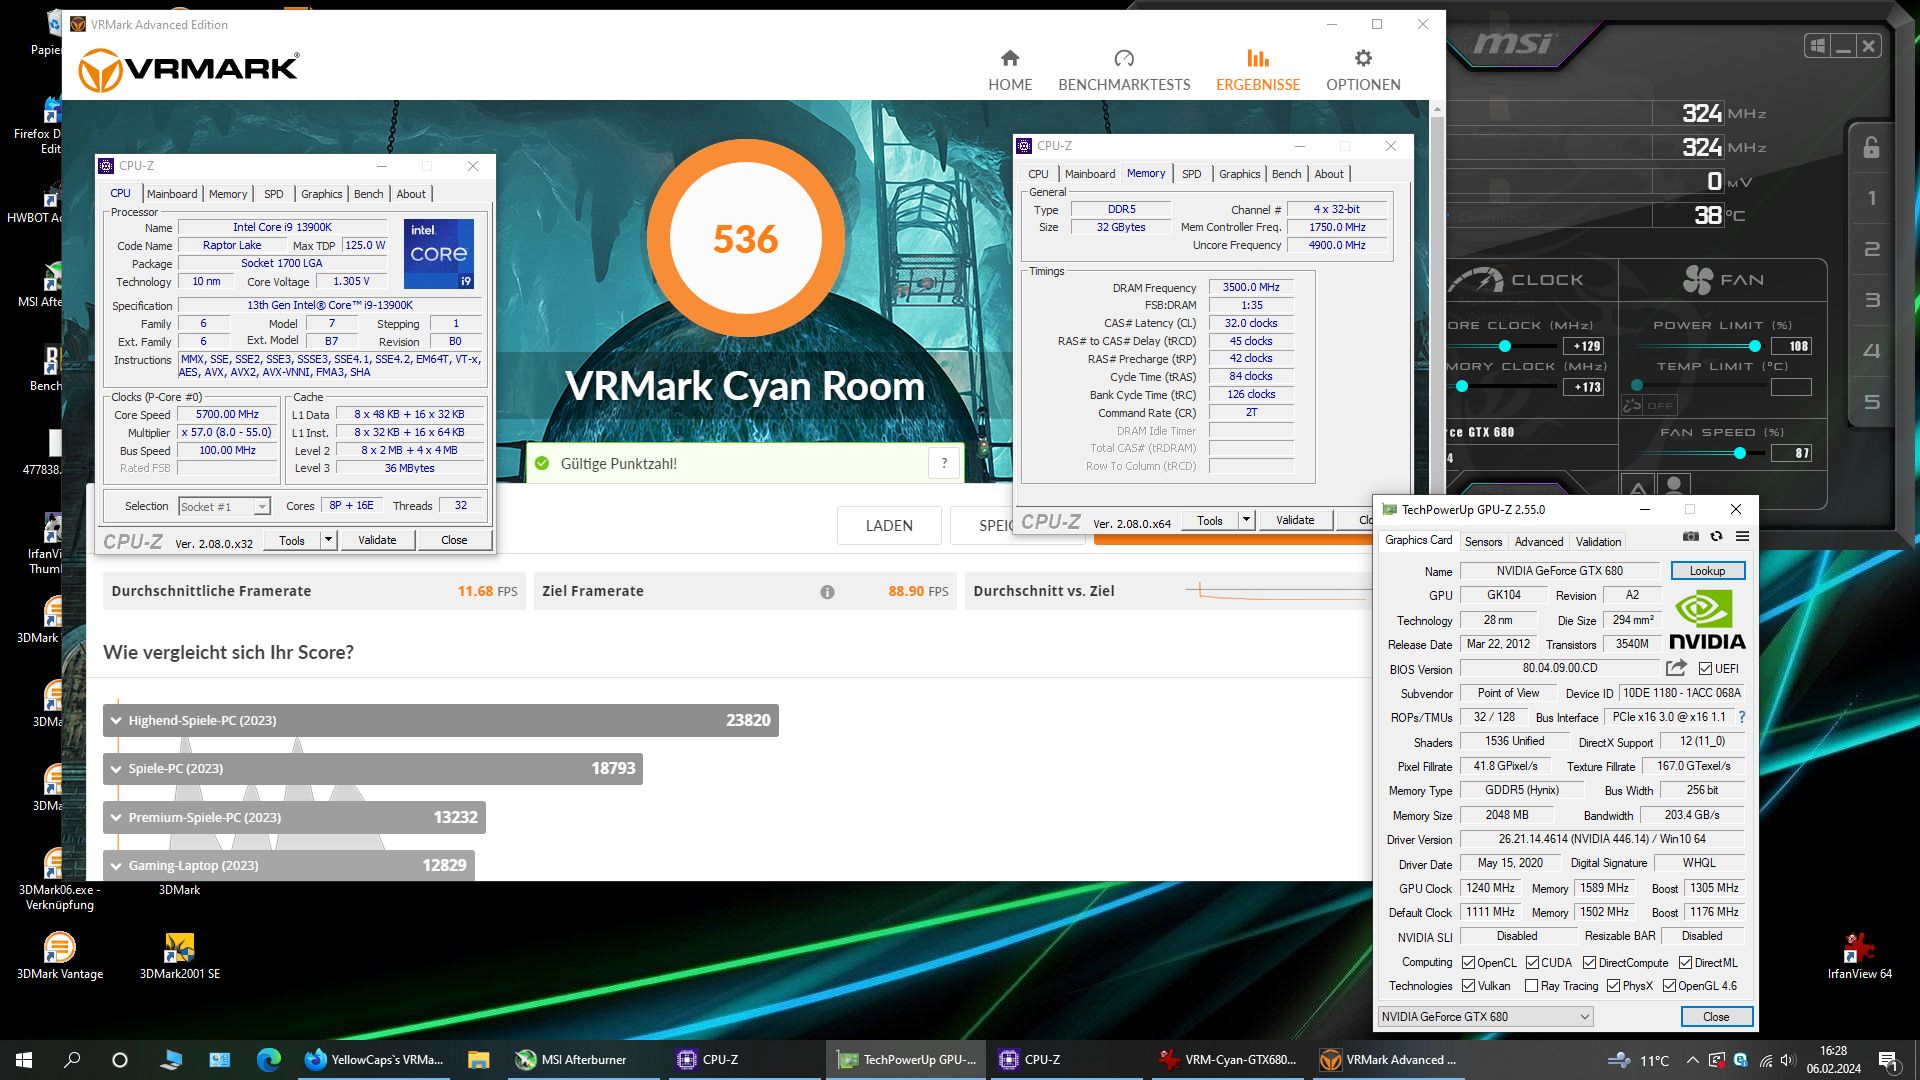Screen dimensions: 1920x1080
Task: Switch to Bench tab in left CPU-Z
Action: [x=368, y=194]
